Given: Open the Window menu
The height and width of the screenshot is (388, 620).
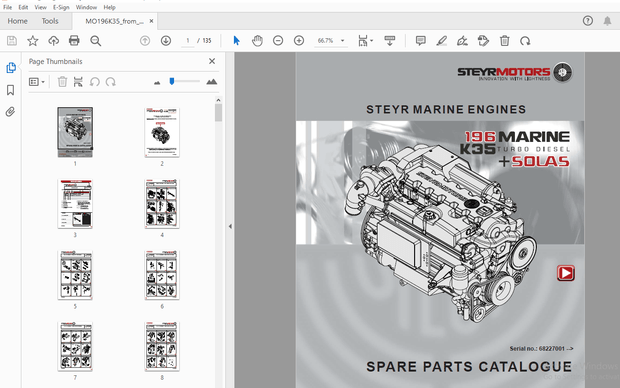Looking at the screenshot, I should [x=86, y=7].
